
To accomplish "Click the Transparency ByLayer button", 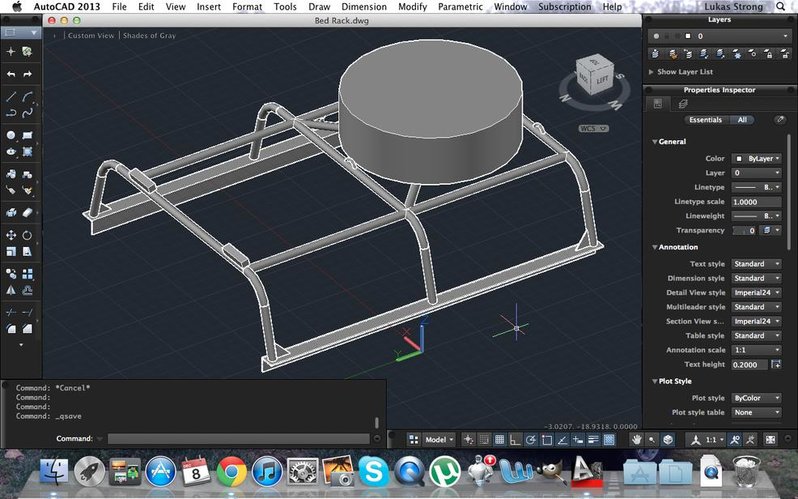I will 772,231.
